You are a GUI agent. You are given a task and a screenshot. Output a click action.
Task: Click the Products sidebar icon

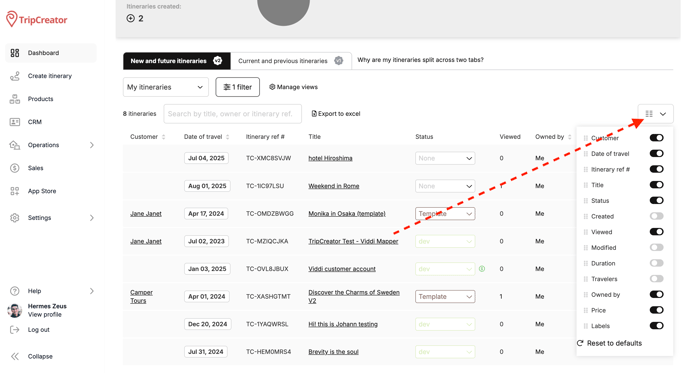pos(15,99)
